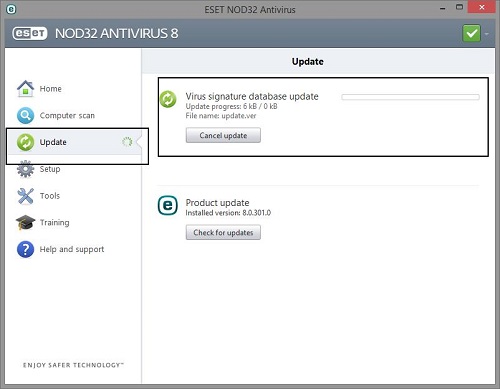Click the update progress bar
This screenshot has width=500, height=389.
click(410, 97)
